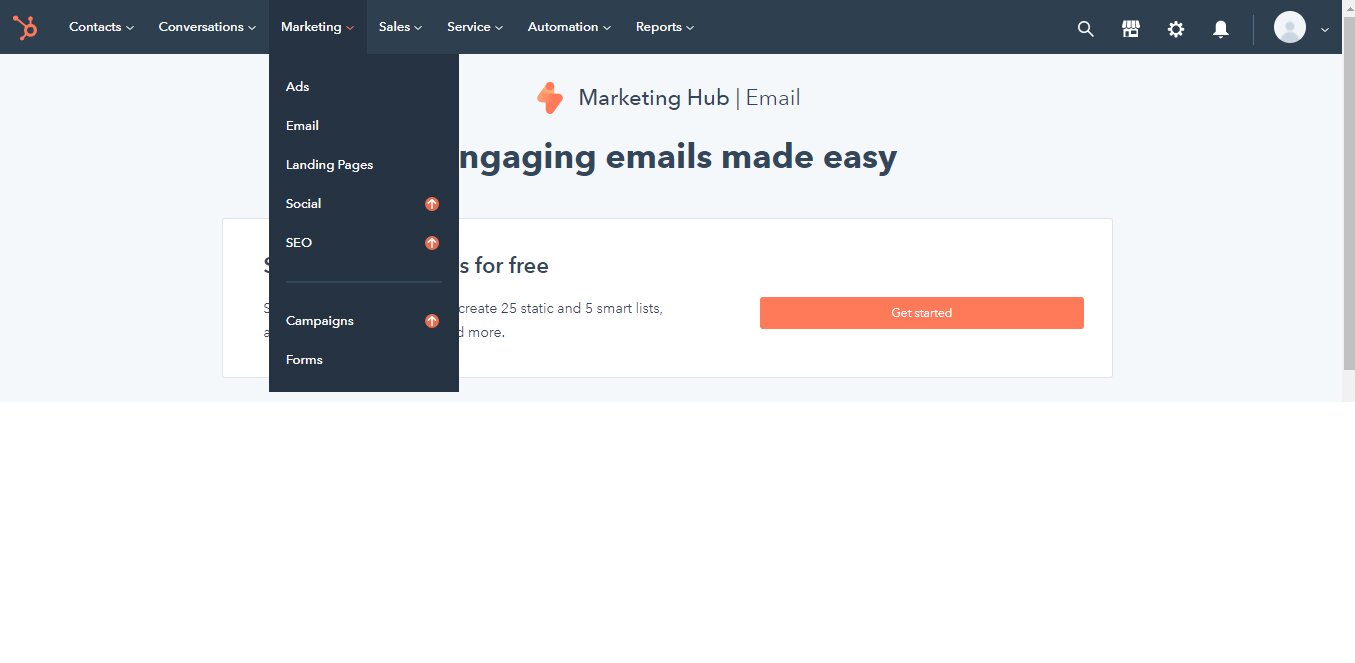Open the App Marketplace icon
Screen dimensions: 1355x663
click(x=1130, y=29)
